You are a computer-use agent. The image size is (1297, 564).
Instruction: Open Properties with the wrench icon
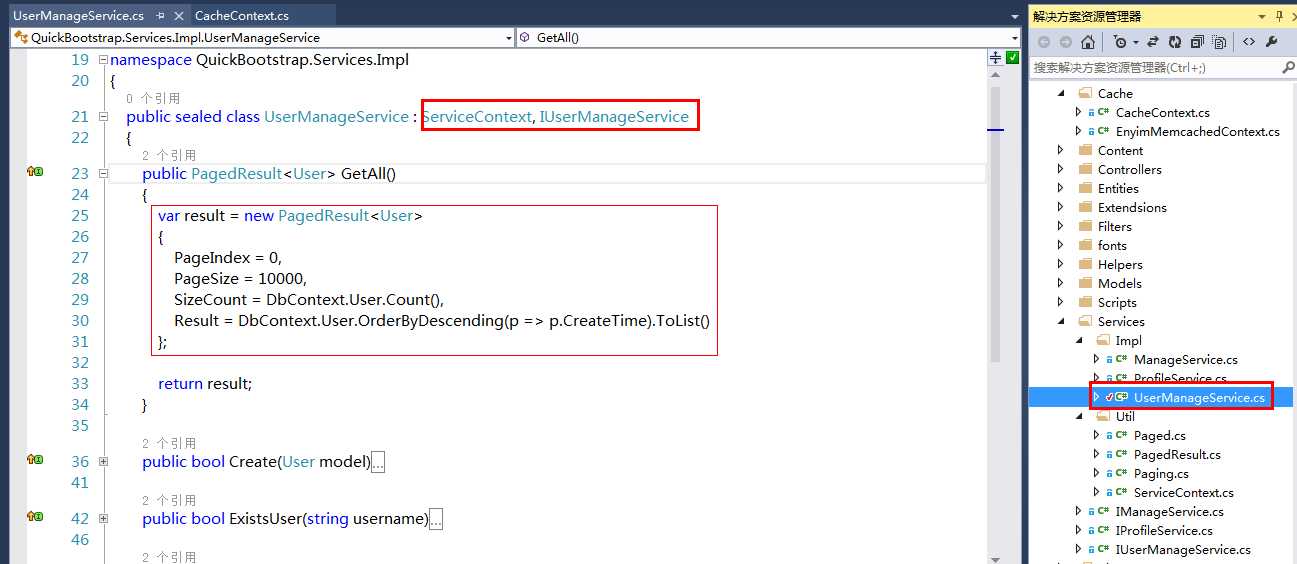pos(1272,42)
